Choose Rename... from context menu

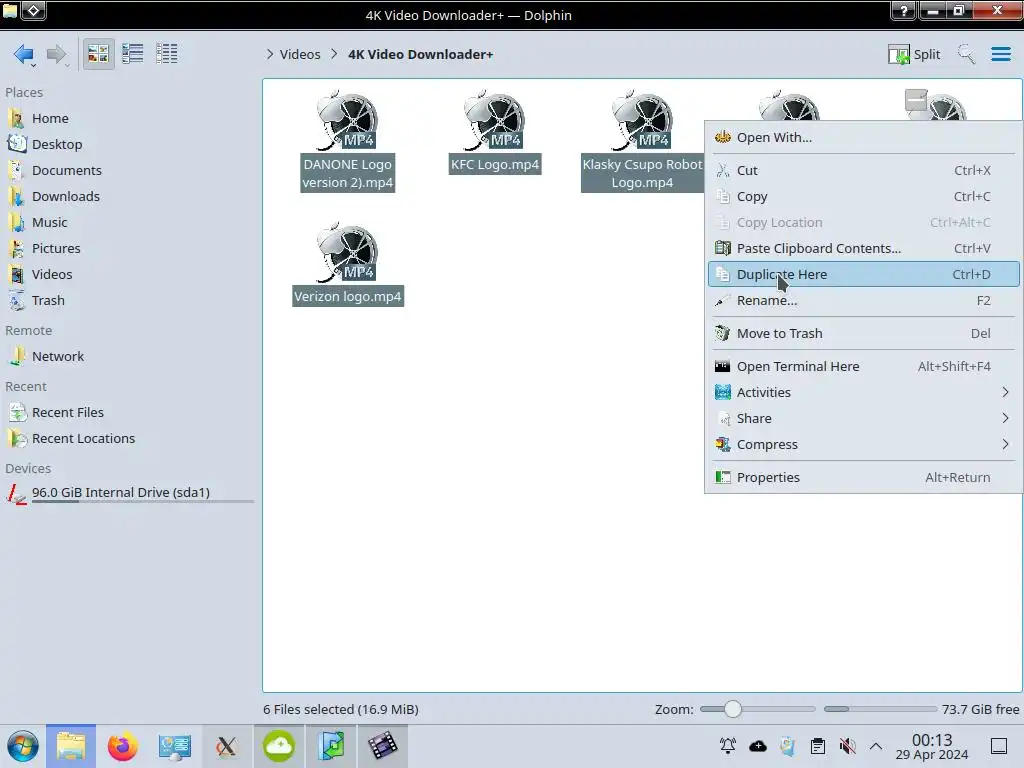[x=863, y=301]
